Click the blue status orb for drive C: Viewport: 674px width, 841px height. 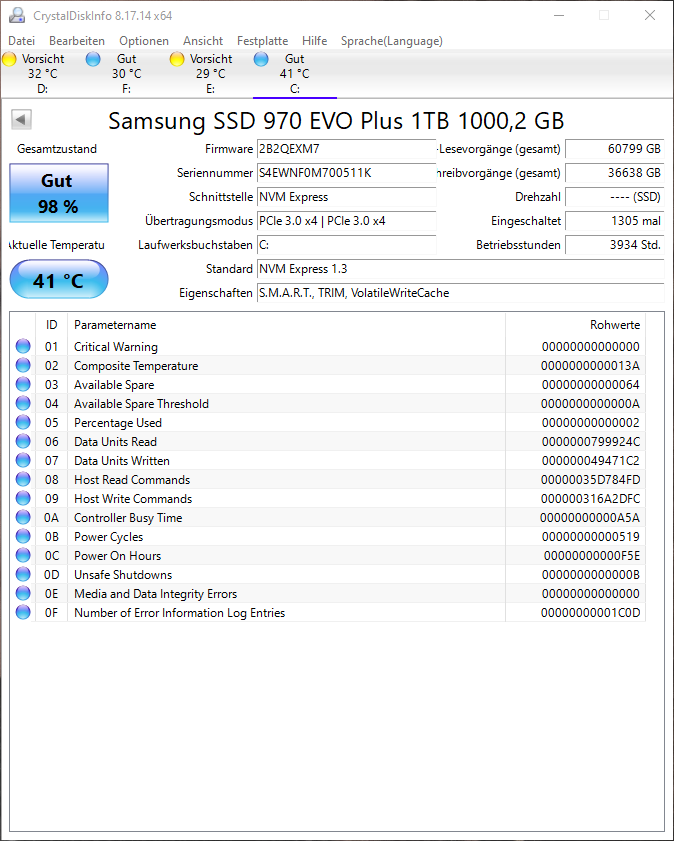tap(261, 59)
